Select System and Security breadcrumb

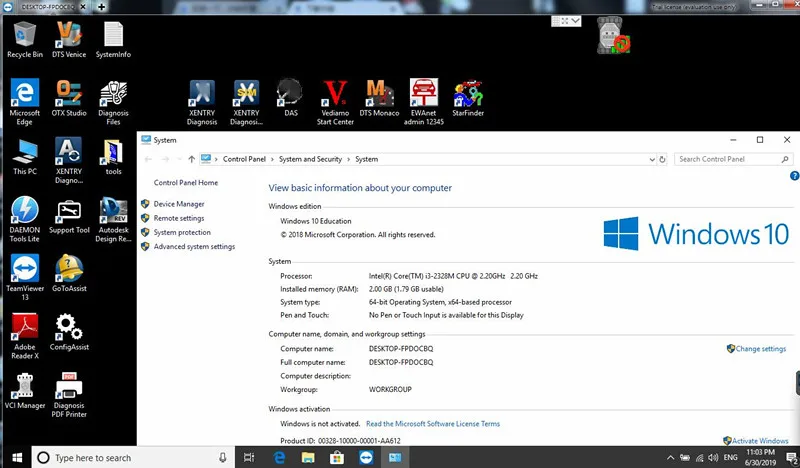point(310,159)
